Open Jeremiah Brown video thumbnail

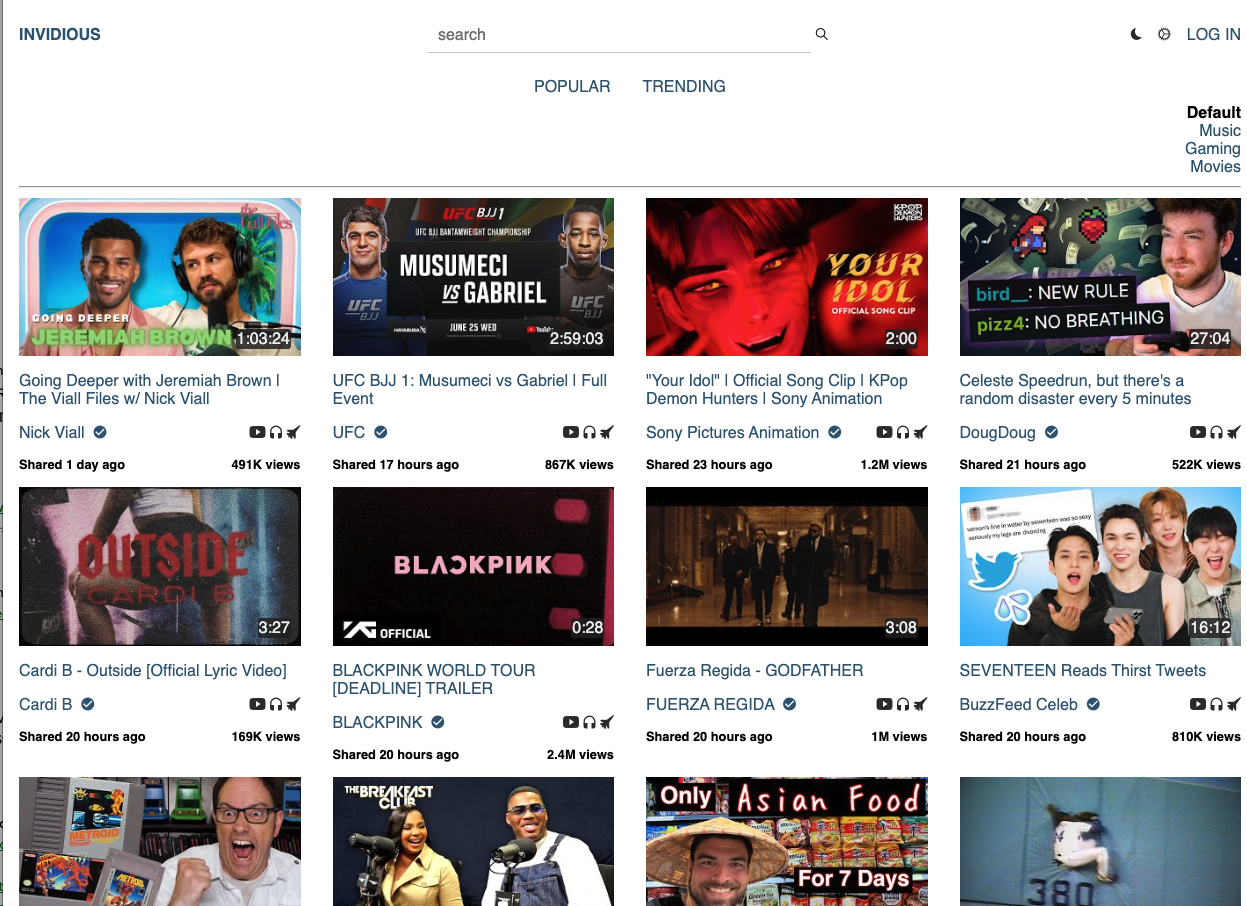click(160, 277)
